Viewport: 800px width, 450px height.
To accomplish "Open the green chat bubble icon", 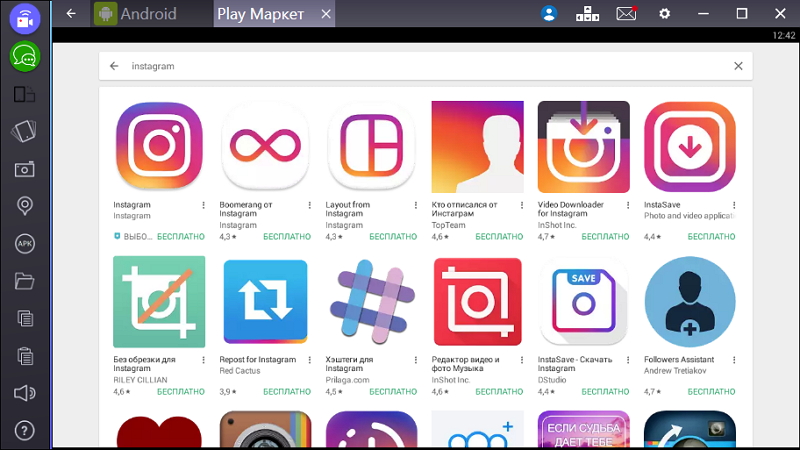I will click(24, 57).
